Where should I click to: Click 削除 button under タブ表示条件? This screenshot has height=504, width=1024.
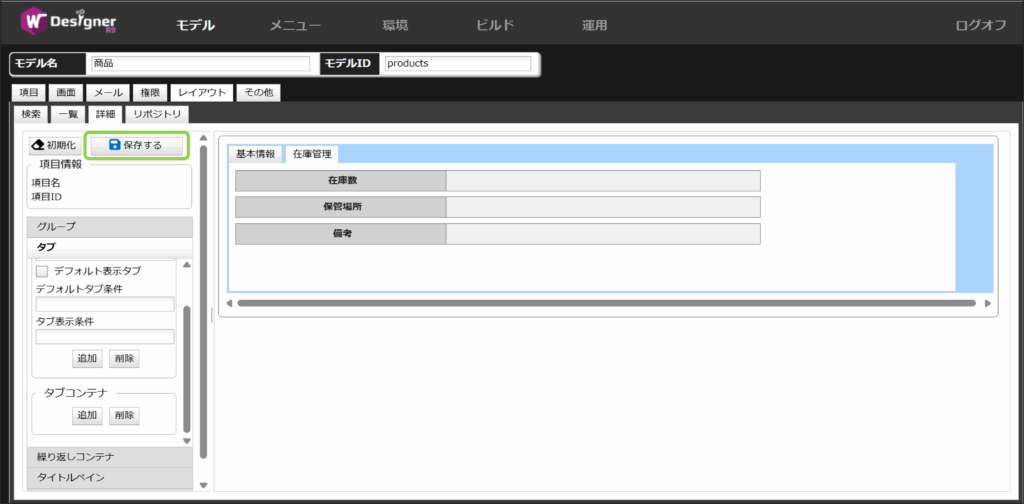pyautogui.click(x=124, y=358)
